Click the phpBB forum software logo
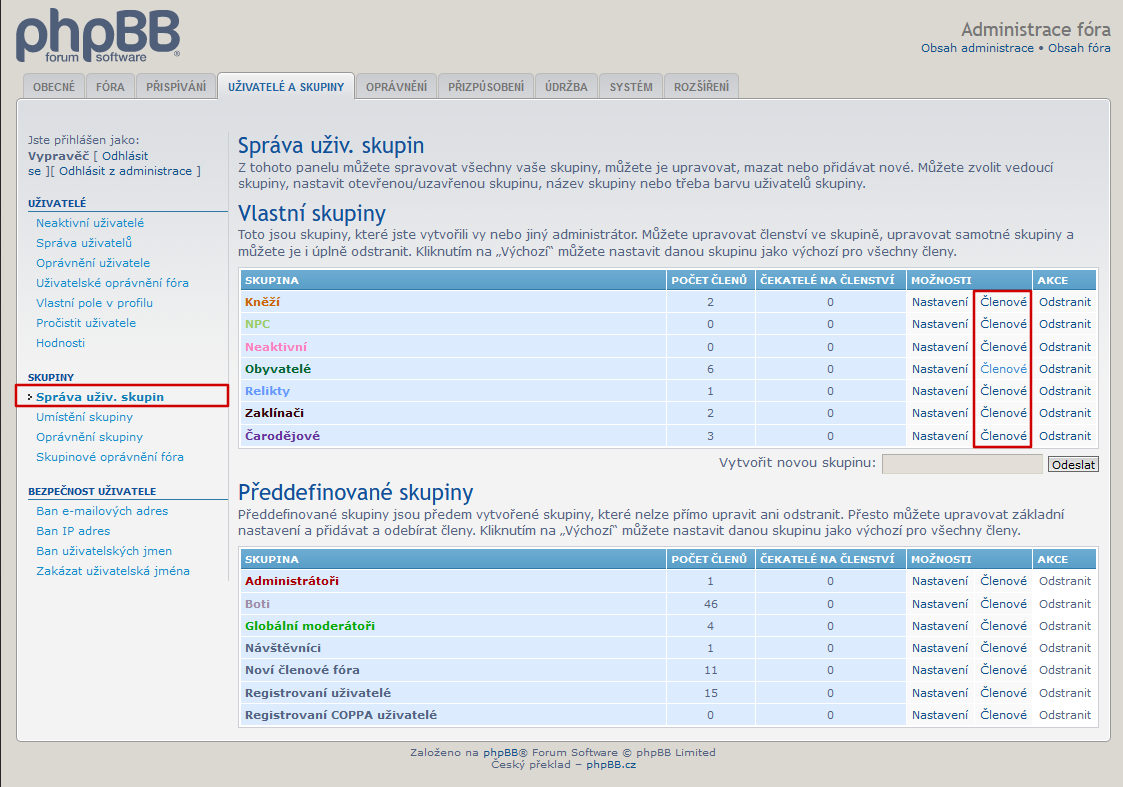Image resolution: width=1123 pixels, height=787 pixels. click(98, 36)
